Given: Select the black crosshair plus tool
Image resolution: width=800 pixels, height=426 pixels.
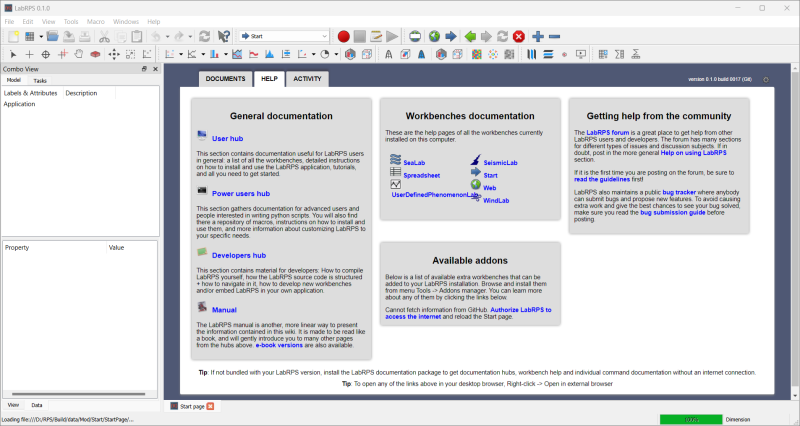Looking at the screenshot, I should click(30, 54).
